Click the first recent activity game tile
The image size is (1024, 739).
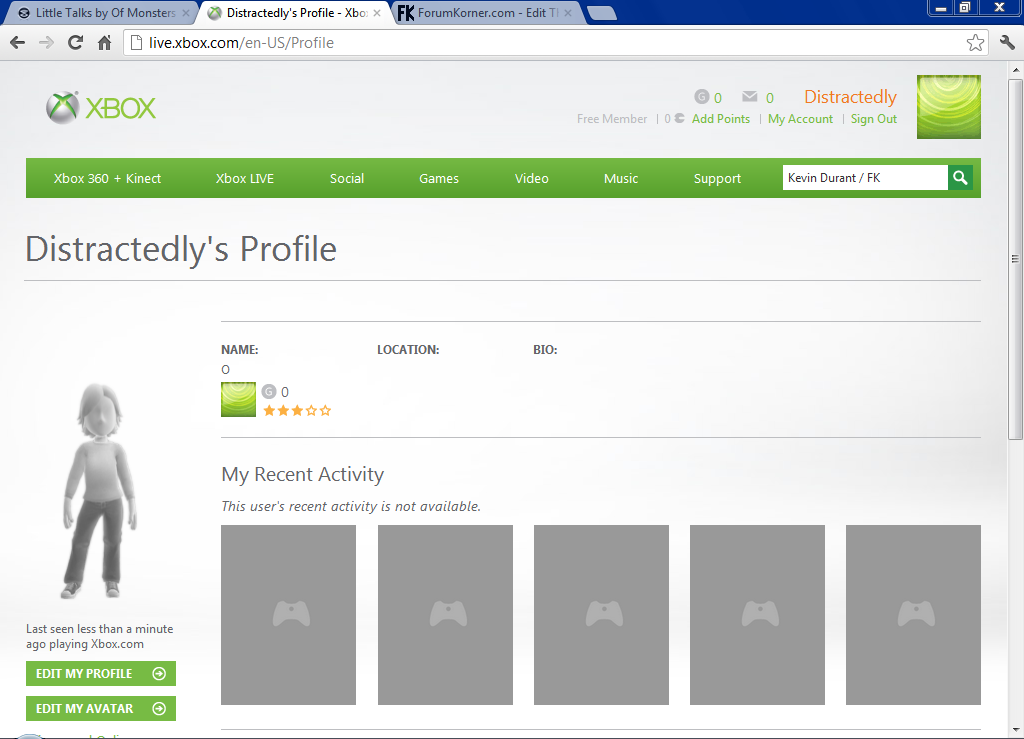coord(289,615)
